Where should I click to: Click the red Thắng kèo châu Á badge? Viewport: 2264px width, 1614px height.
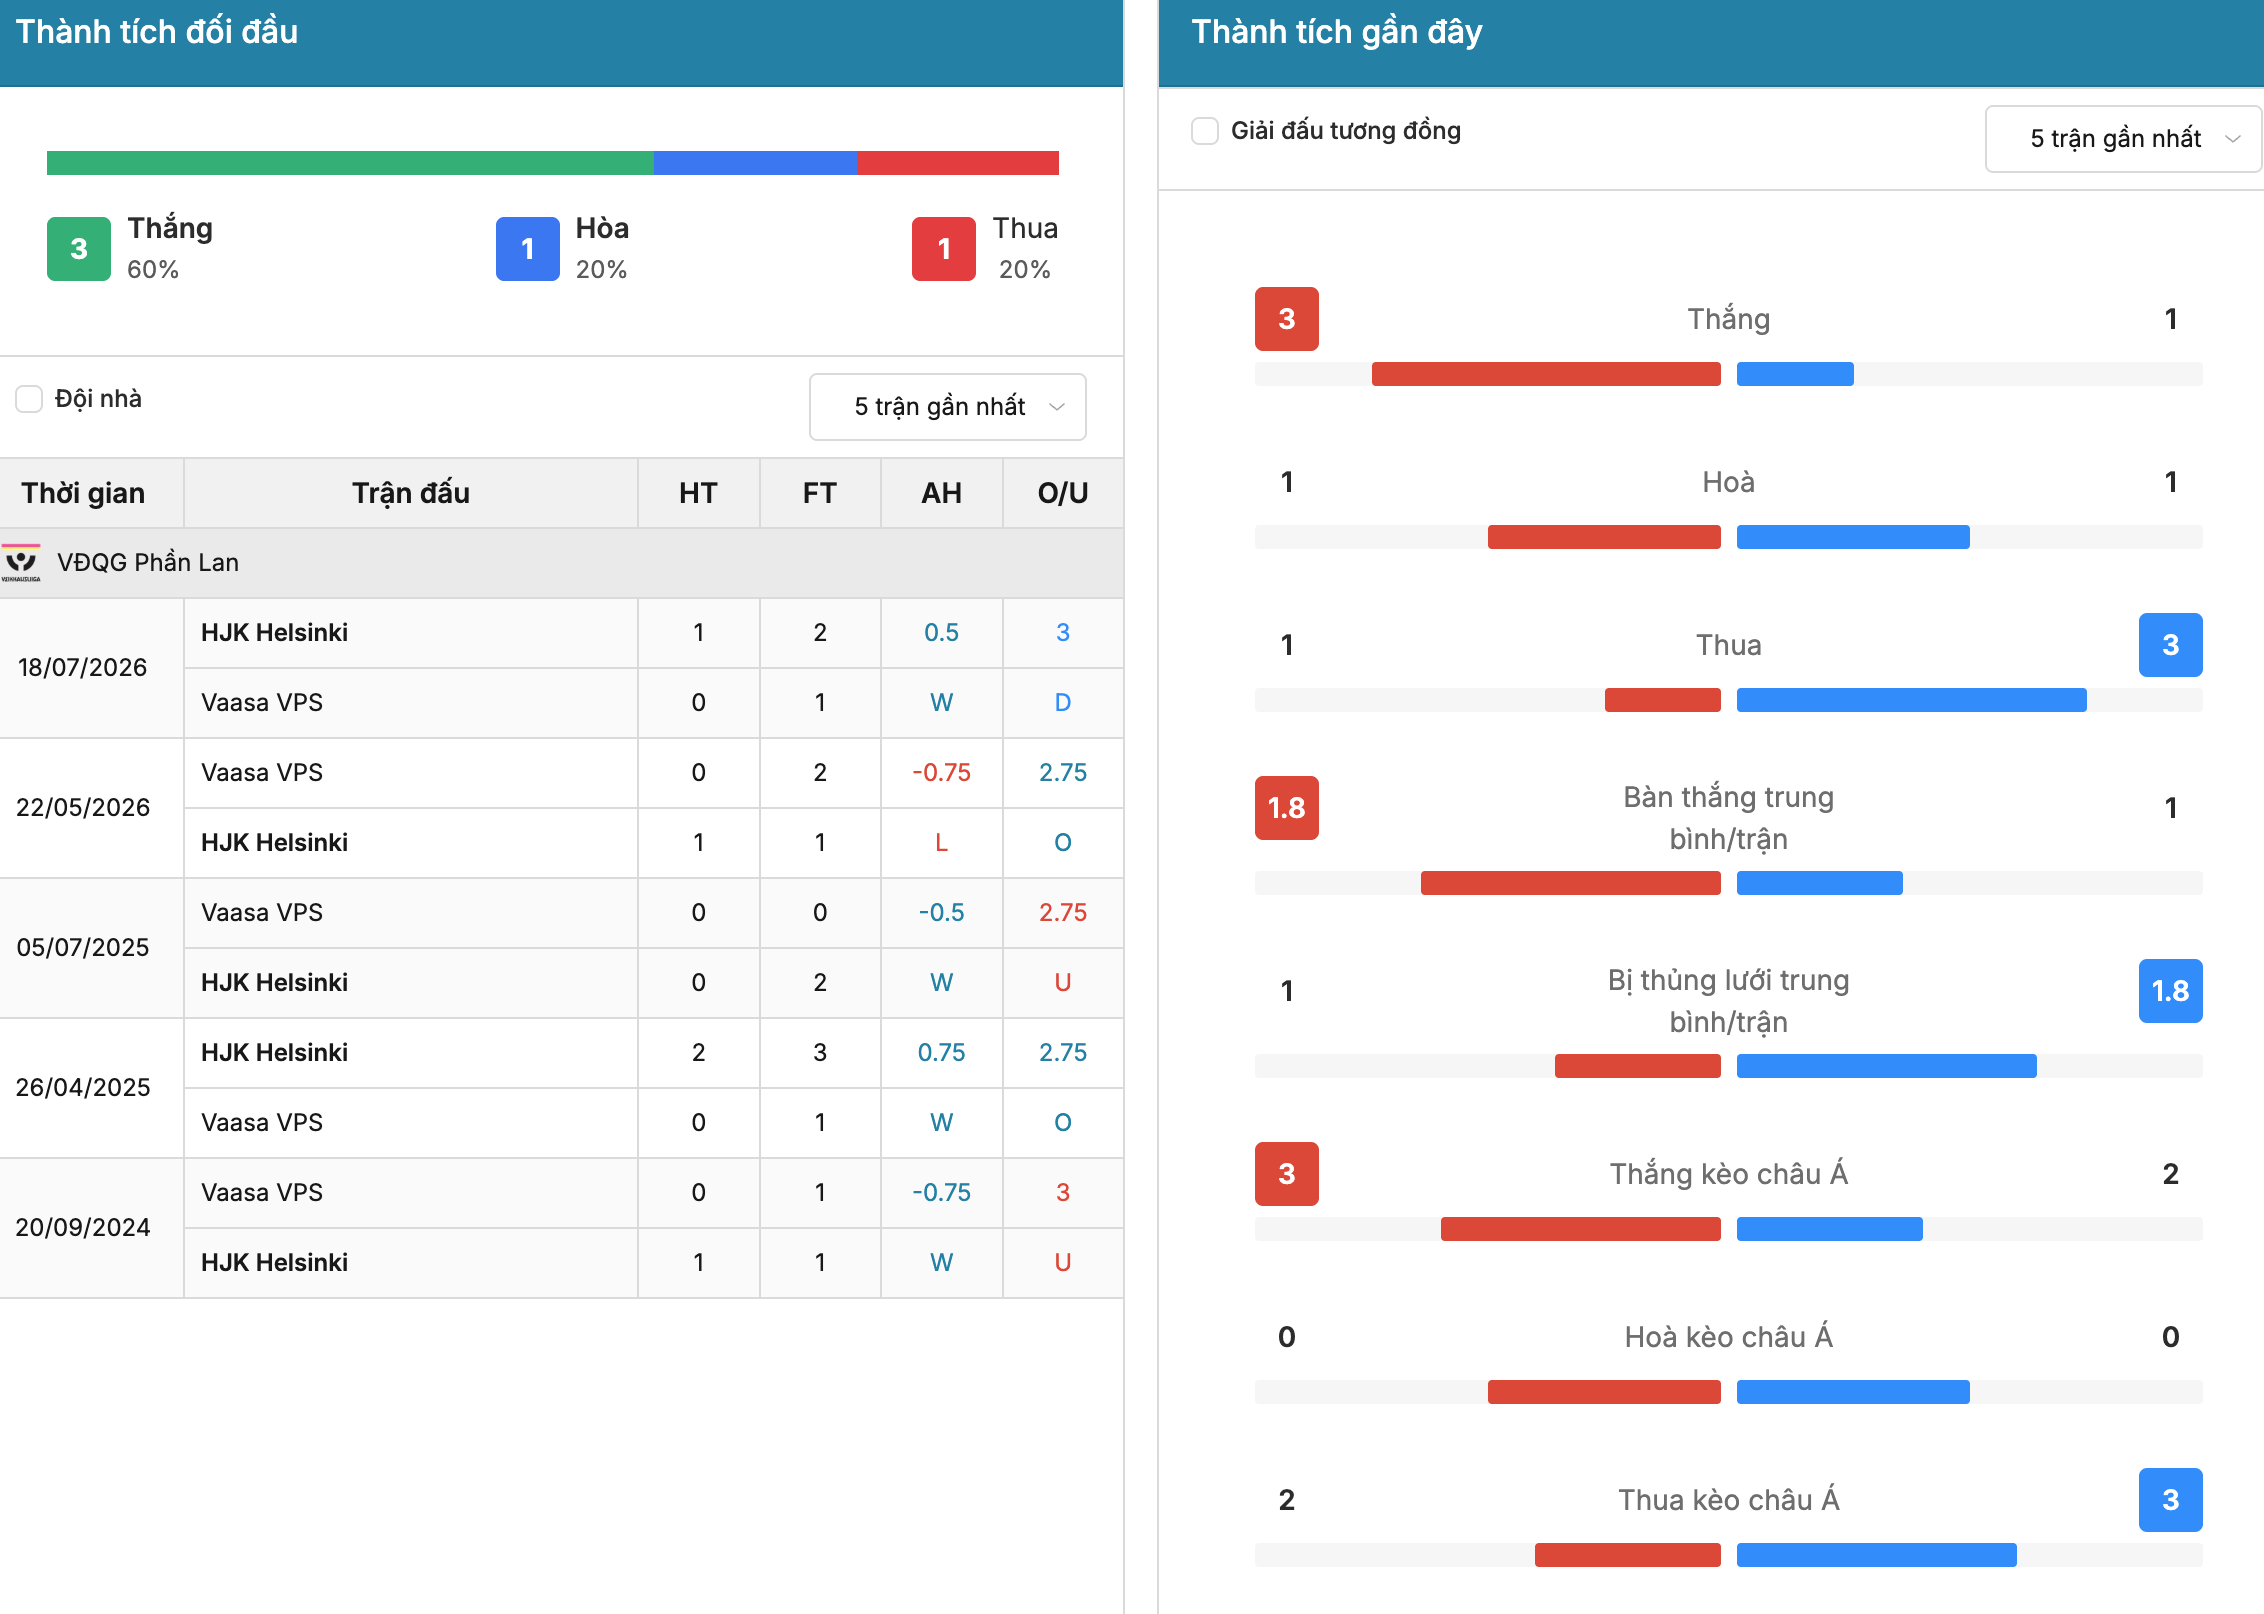(x=1287, y=1174)
